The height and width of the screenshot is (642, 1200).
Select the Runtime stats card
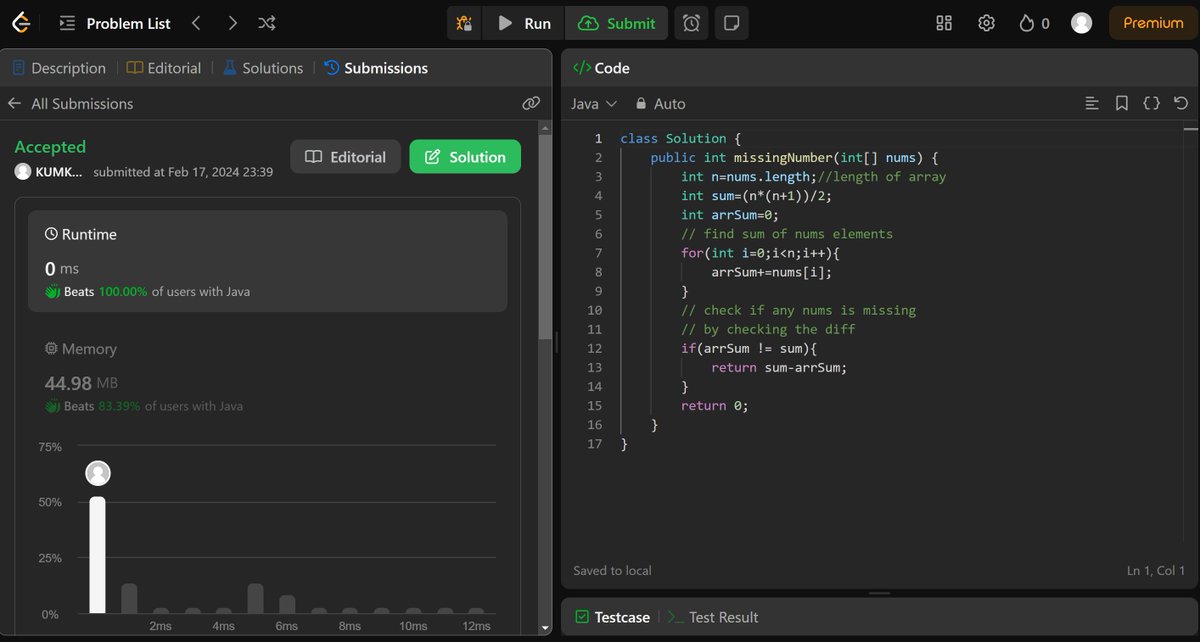click(267, 261)
